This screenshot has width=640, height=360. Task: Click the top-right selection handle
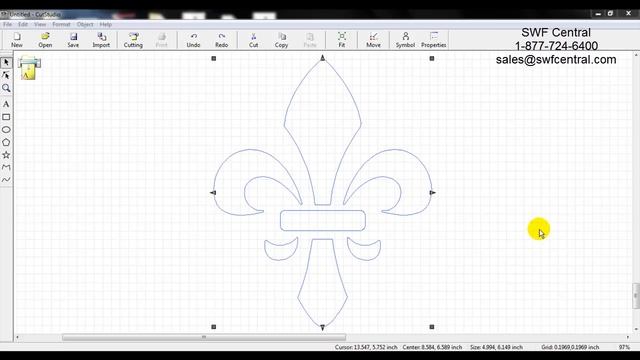(432, 58)
